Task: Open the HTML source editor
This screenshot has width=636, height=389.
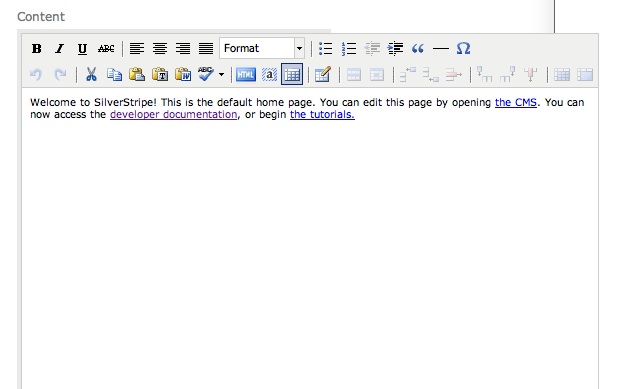Action: click(x=246, y=74)
